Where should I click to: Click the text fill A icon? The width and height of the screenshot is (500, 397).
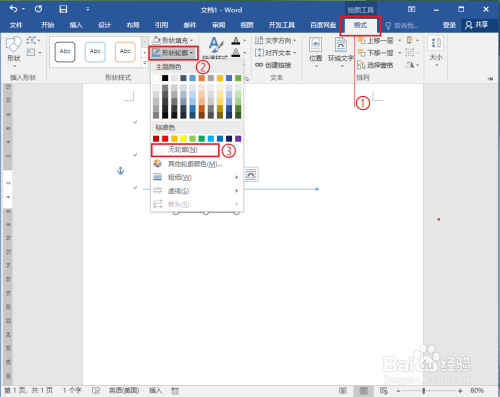pyautogui.click(x=236, y=41)
